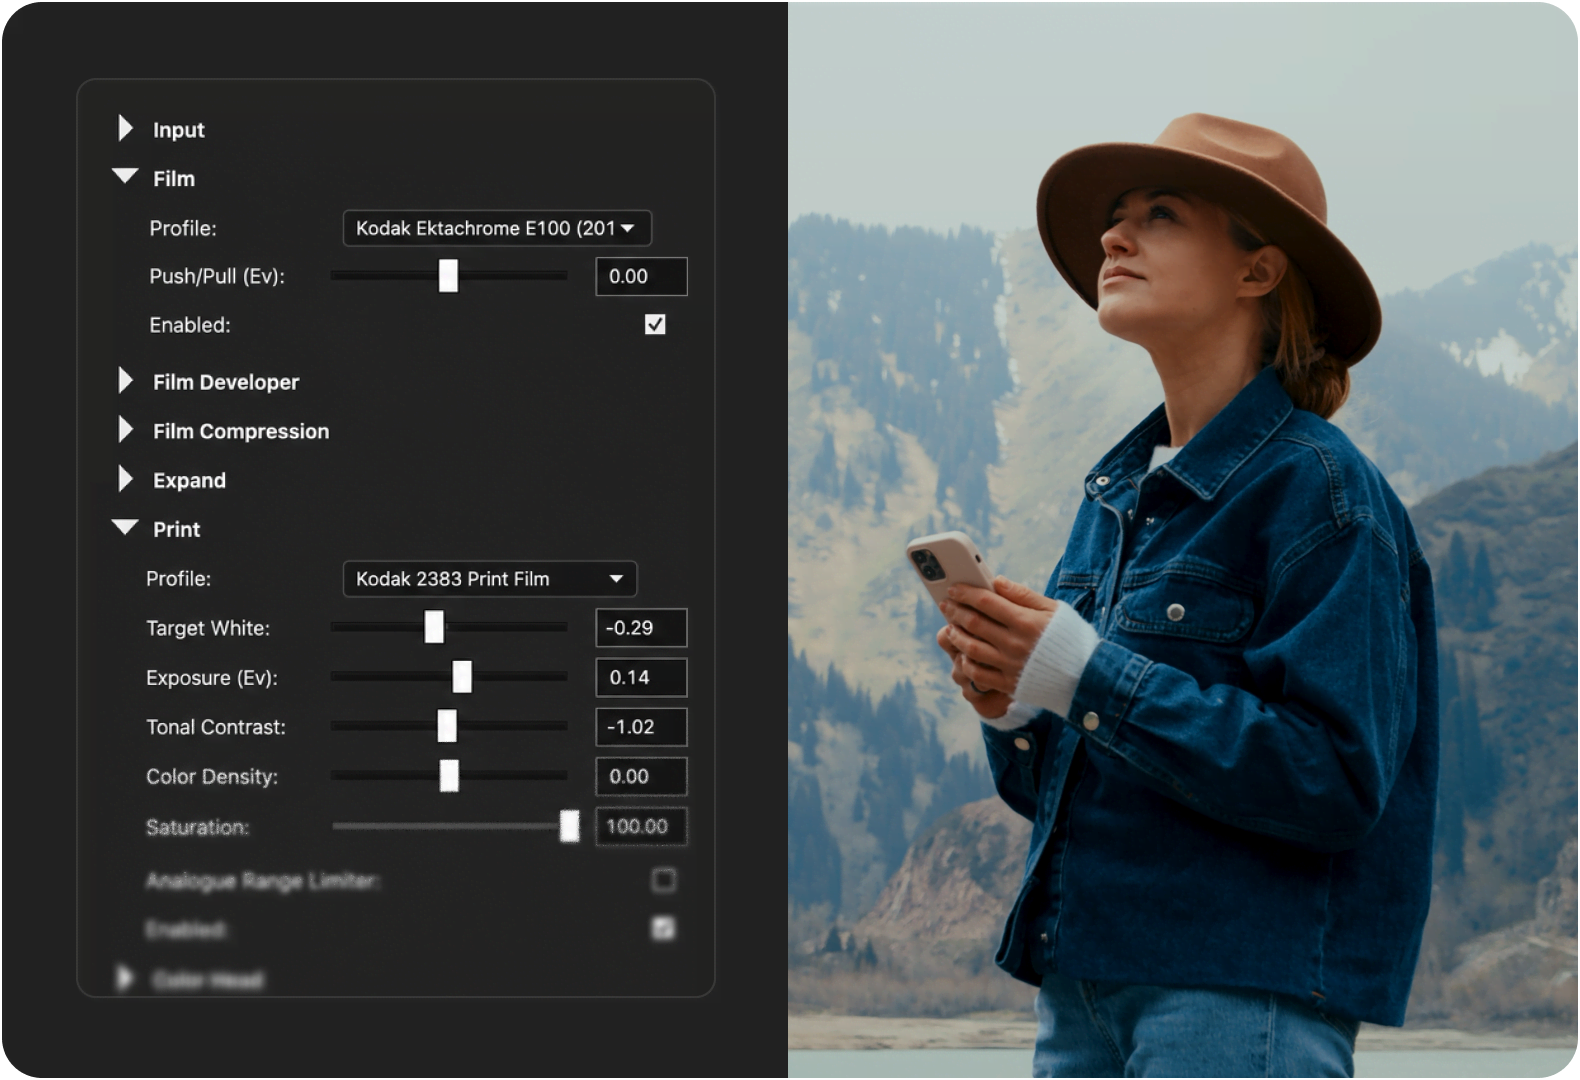Viewport: 1580px width, 1080px height.
Task: Toggle the blurred Print Enabled checkbox
Action: tap(663, 929)
